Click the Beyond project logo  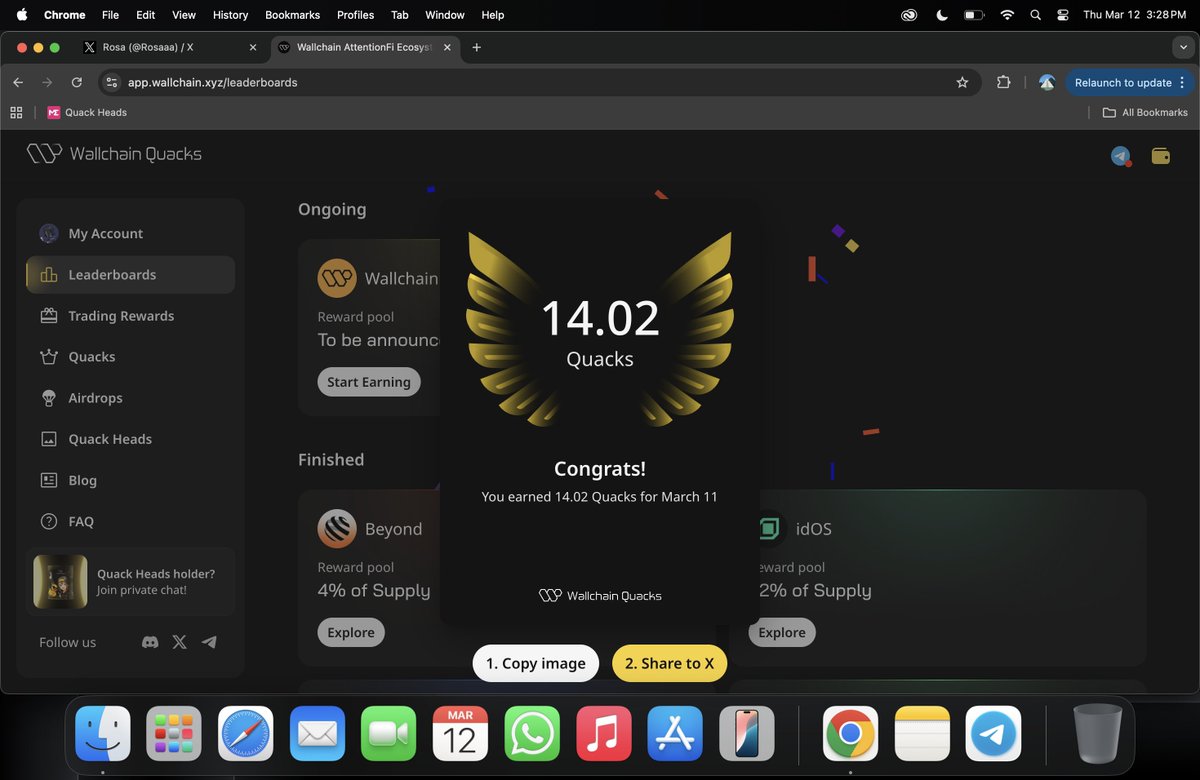[337, 529]
